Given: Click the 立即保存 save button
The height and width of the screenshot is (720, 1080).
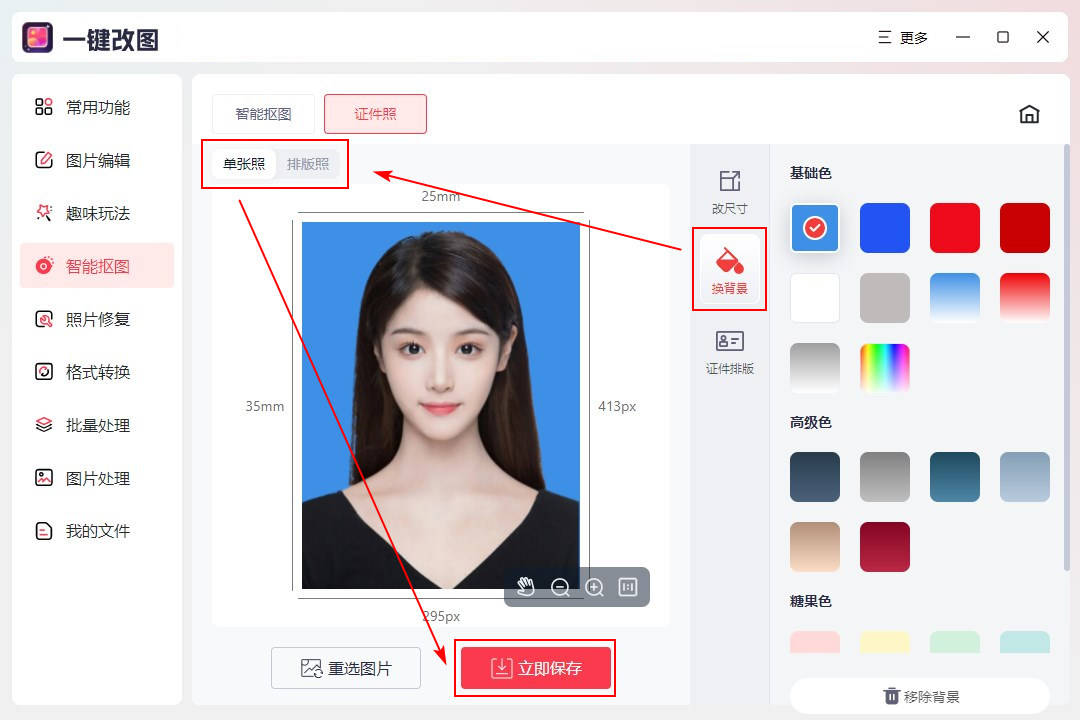Looking at the screenshot, I should (535, 668).
